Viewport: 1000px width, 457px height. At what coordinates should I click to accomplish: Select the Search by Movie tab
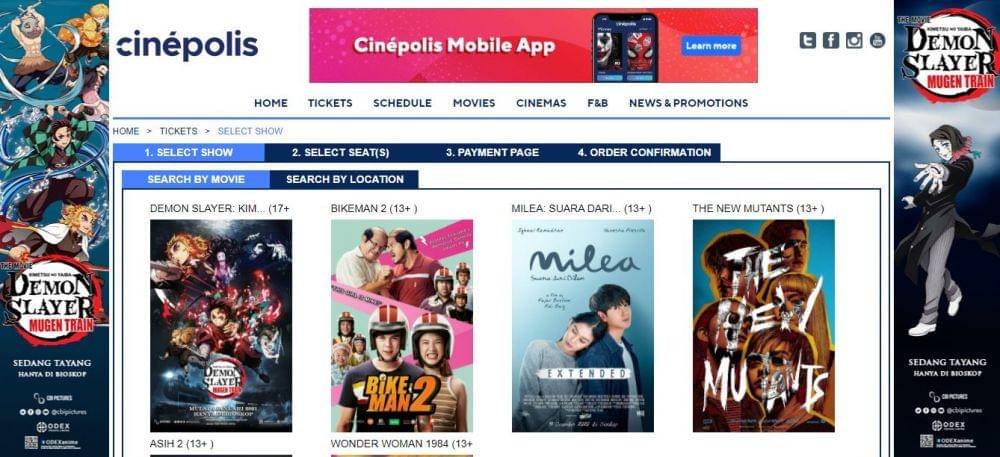click(196, 179)
